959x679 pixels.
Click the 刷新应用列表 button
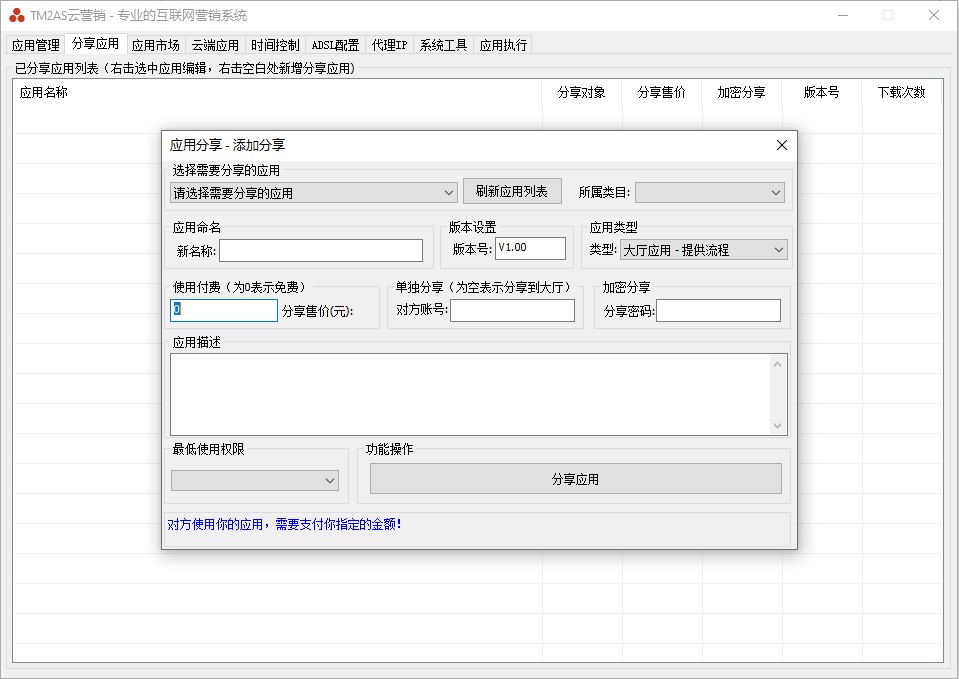click(512, 191)
